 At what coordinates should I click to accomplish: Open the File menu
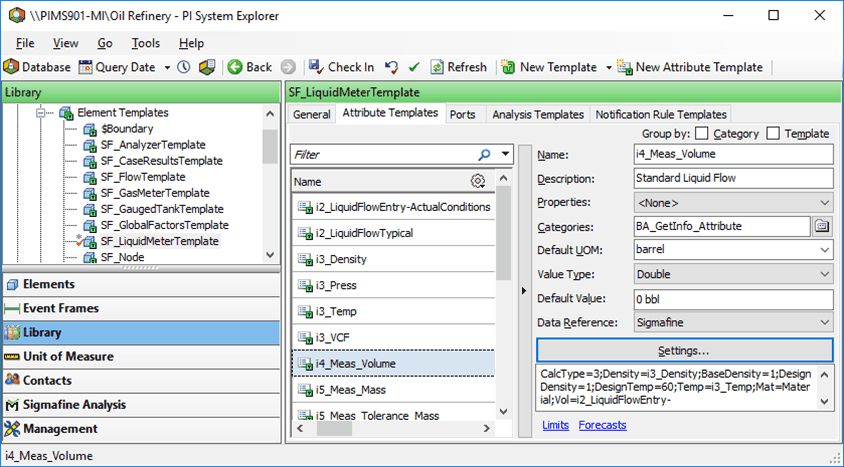tap(25, 43)
